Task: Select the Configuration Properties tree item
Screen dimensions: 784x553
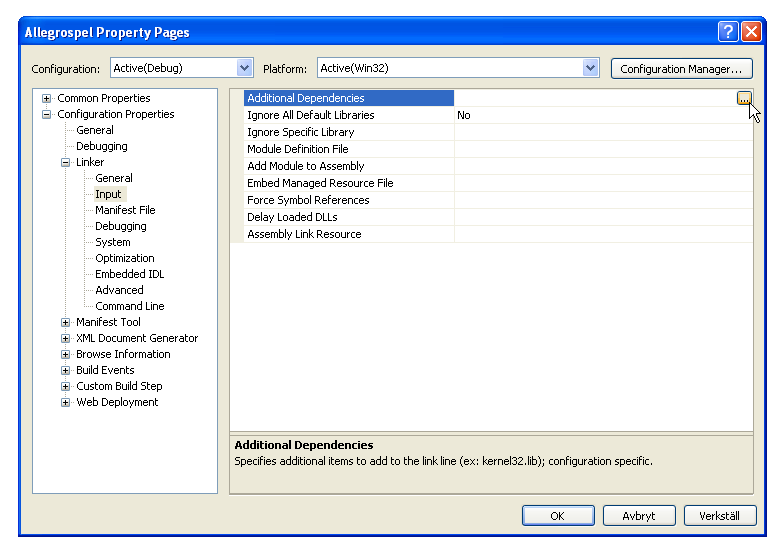Action: click(x=116, y=114)
